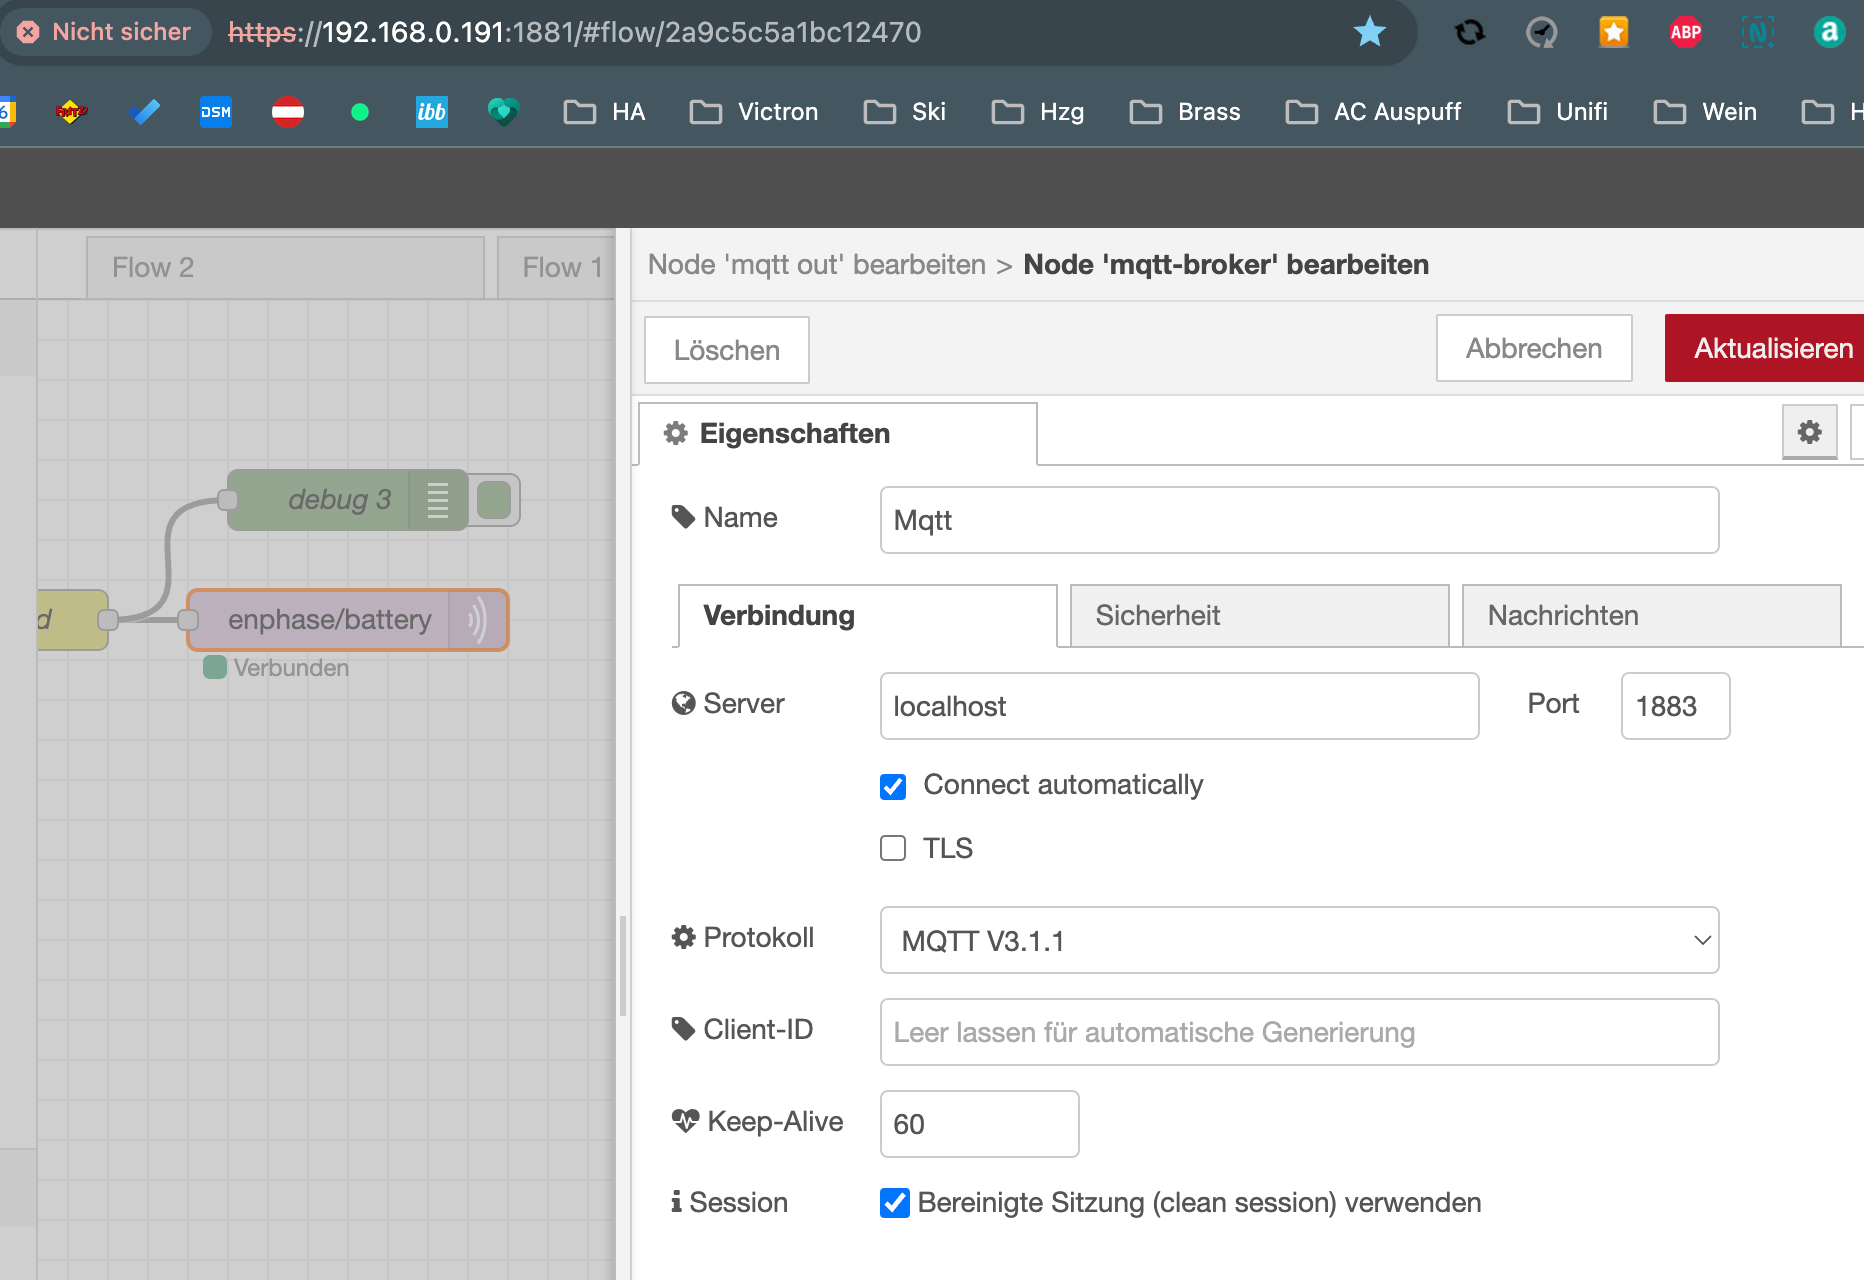Select the enphase/battery mqtt out node
This screenshot has height=1280, width=1864.
pos(348,620)
